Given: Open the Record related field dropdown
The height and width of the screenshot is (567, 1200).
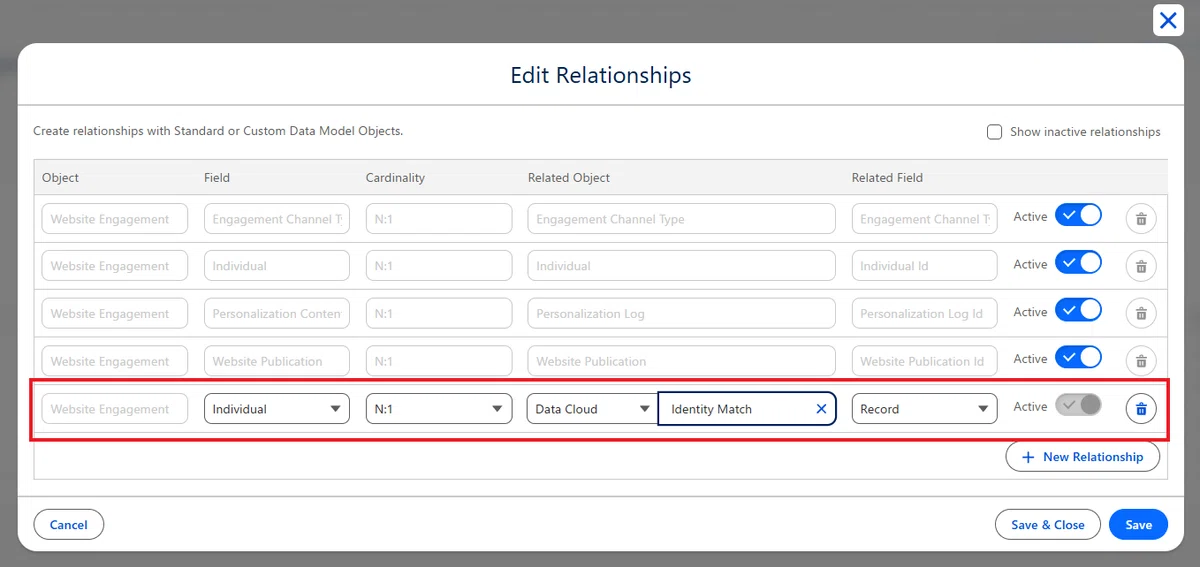Looking at the screenshot, I should (925, 409).
